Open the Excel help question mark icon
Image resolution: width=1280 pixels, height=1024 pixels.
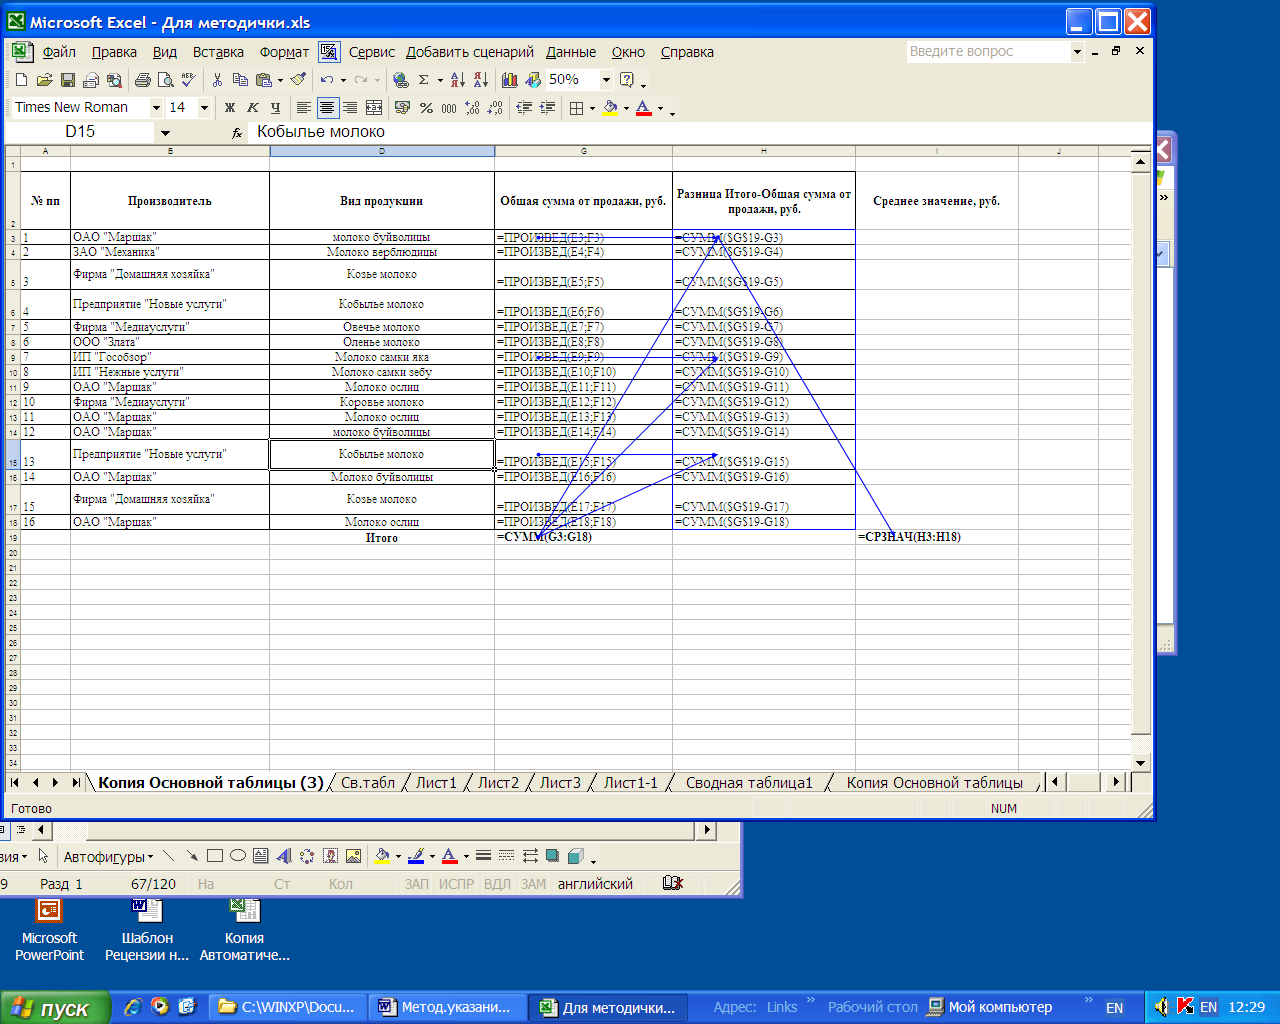(x=627, y=80)
